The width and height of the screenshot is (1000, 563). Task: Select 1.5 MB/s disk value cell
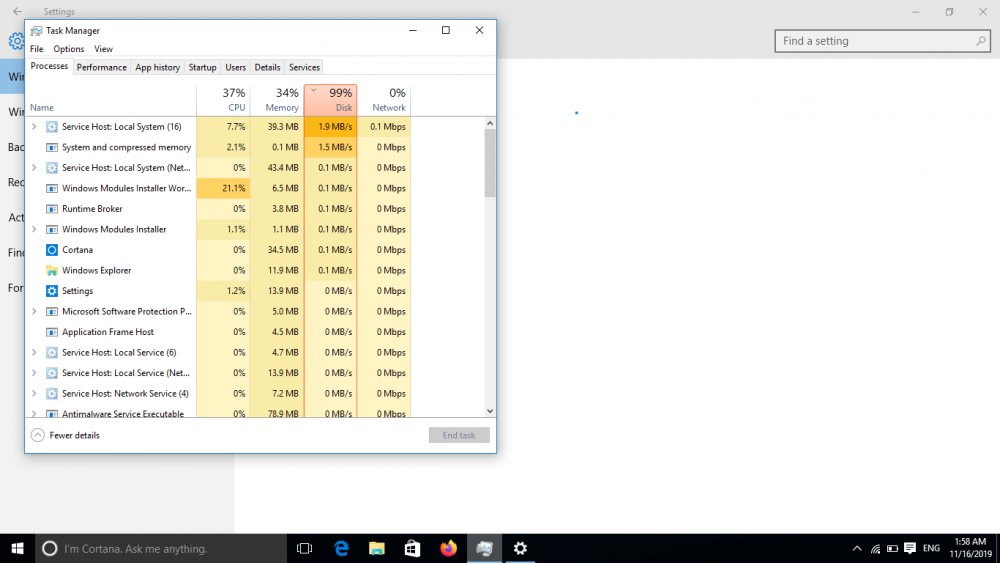click(330, 147)
